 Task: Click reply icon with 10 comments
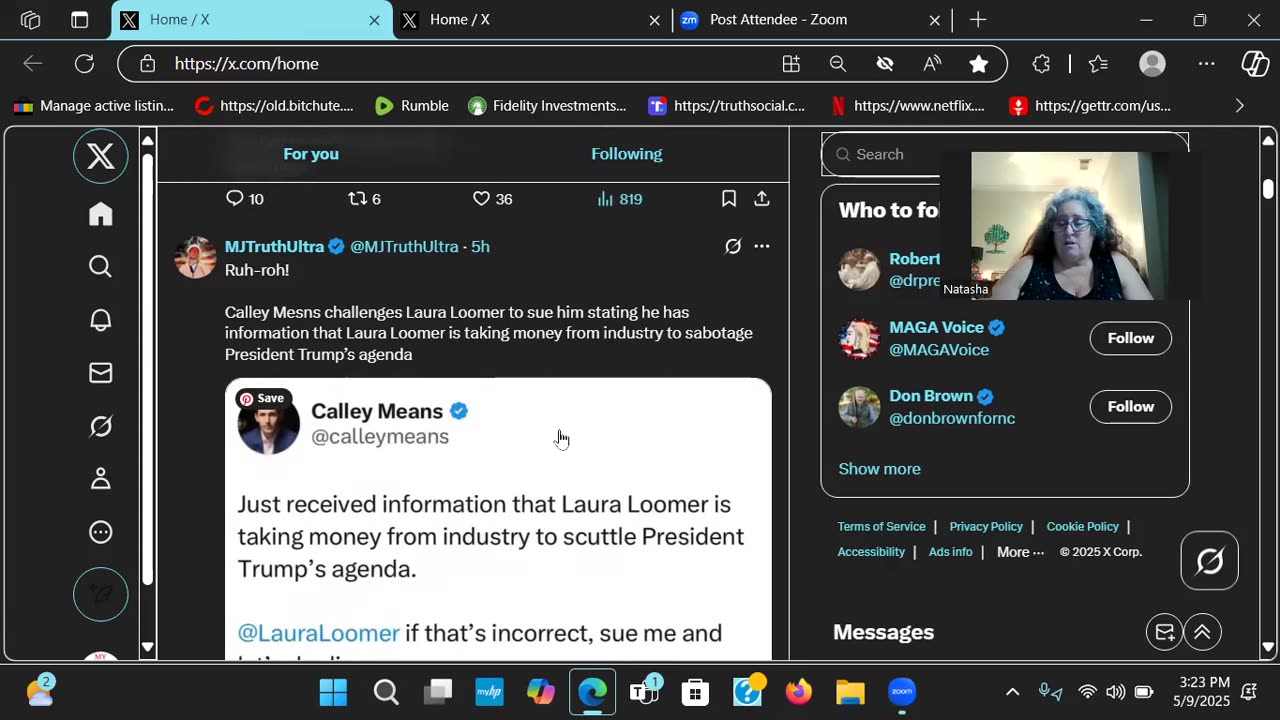click(245, 199)
